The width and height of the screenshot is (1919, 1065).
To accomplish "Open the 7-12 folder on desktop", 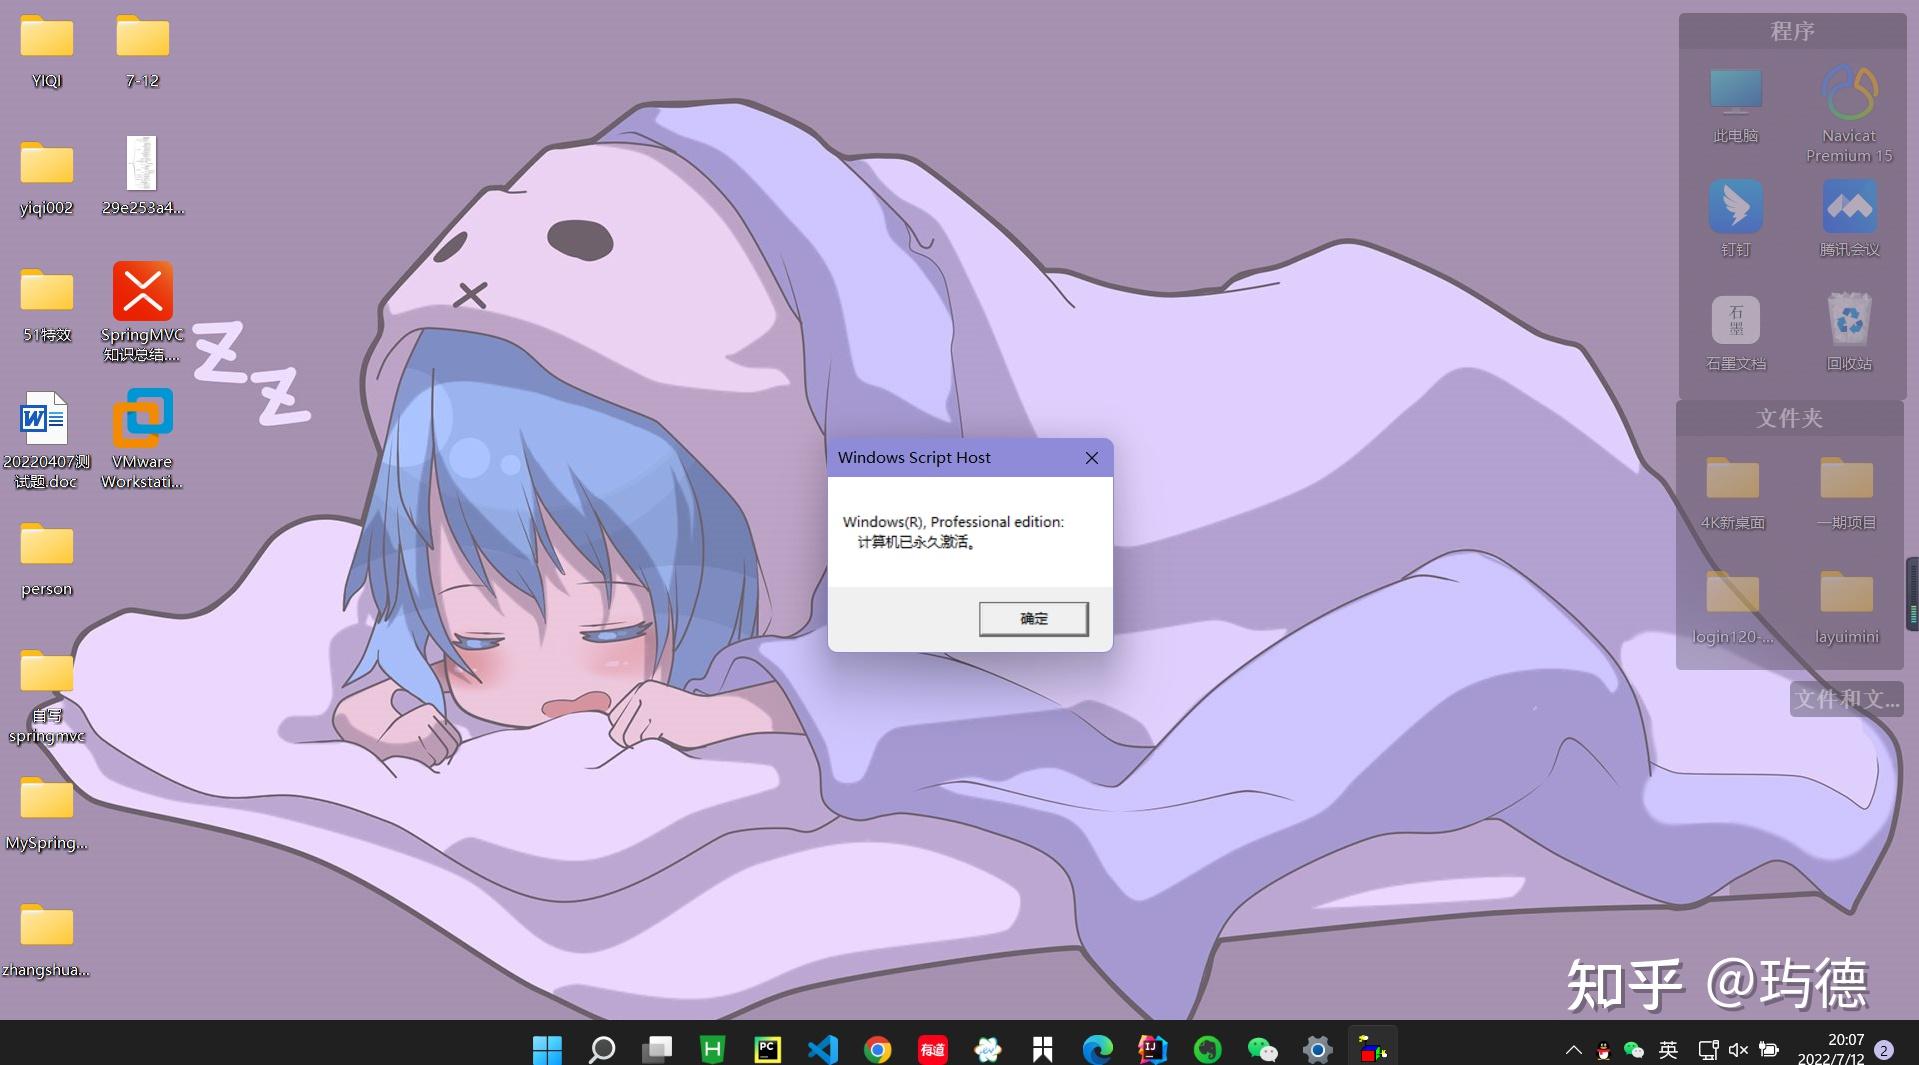I will click(142, 52).
